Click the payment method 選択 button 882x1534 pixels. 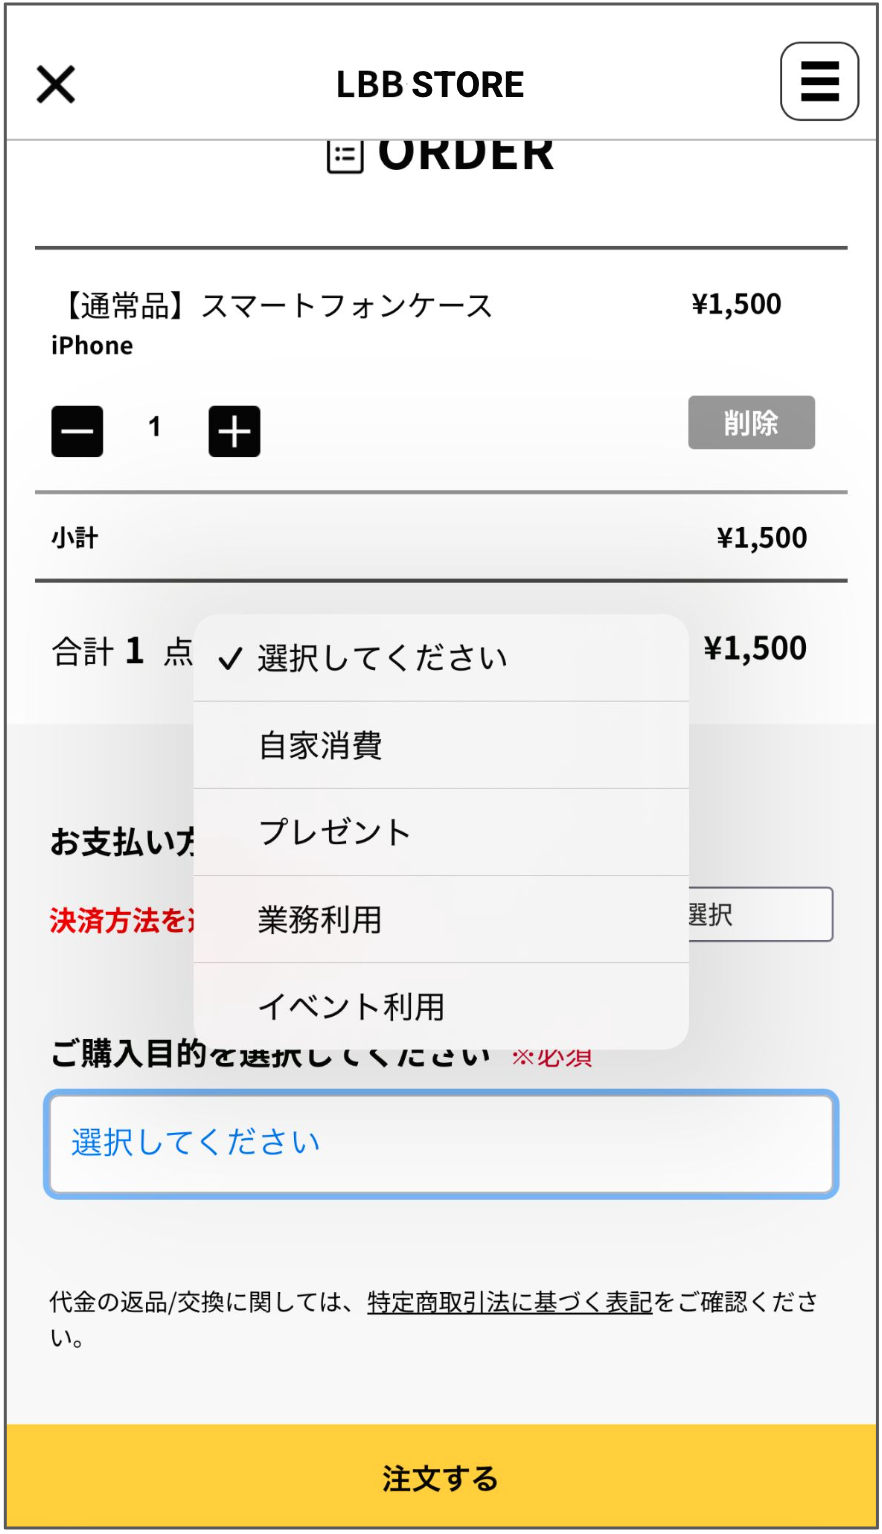click(x=760, y=914)
